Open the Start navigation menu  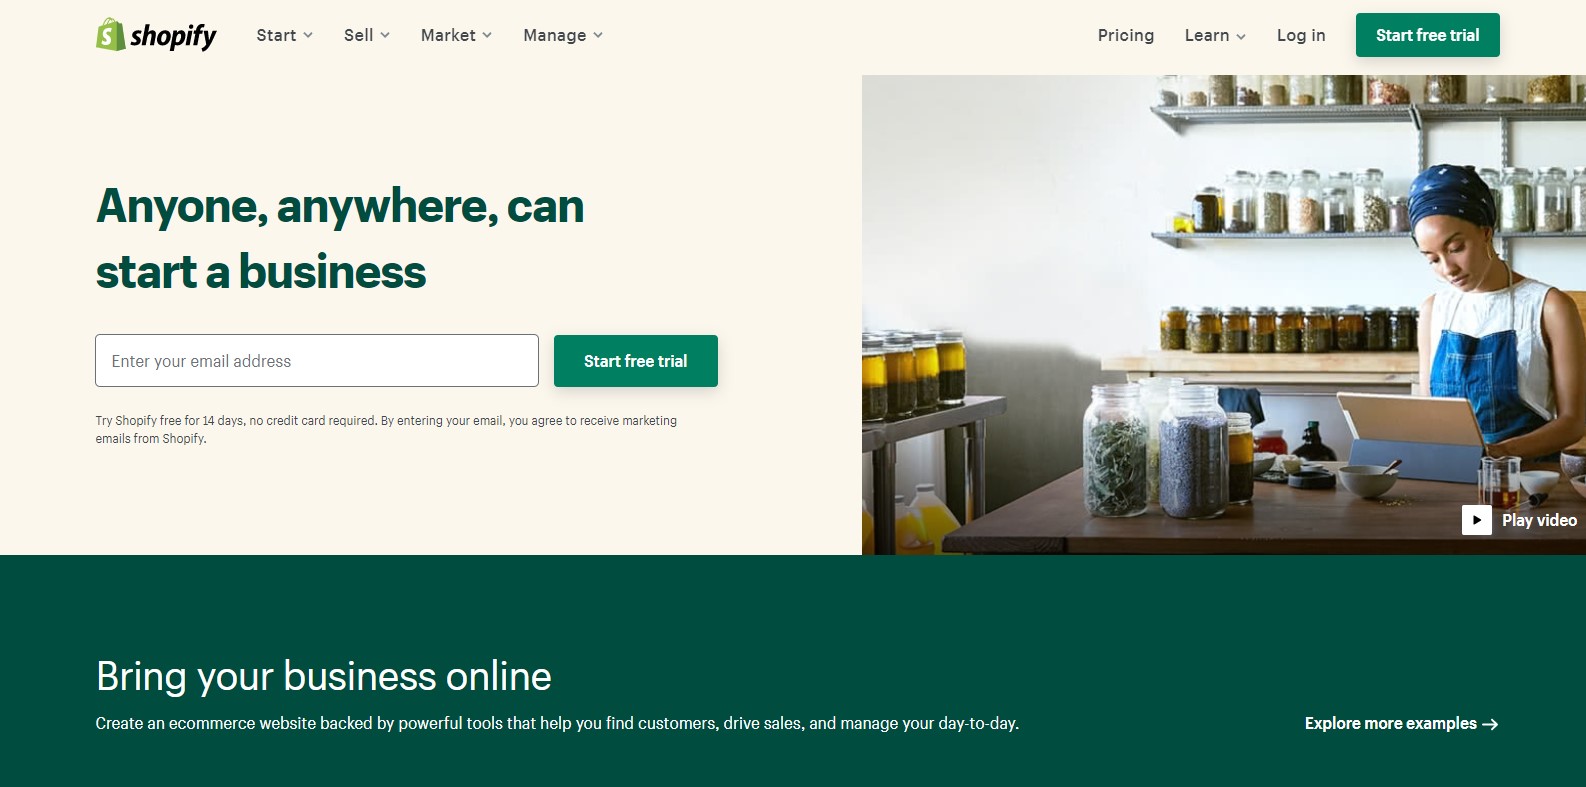coord(284,35)
